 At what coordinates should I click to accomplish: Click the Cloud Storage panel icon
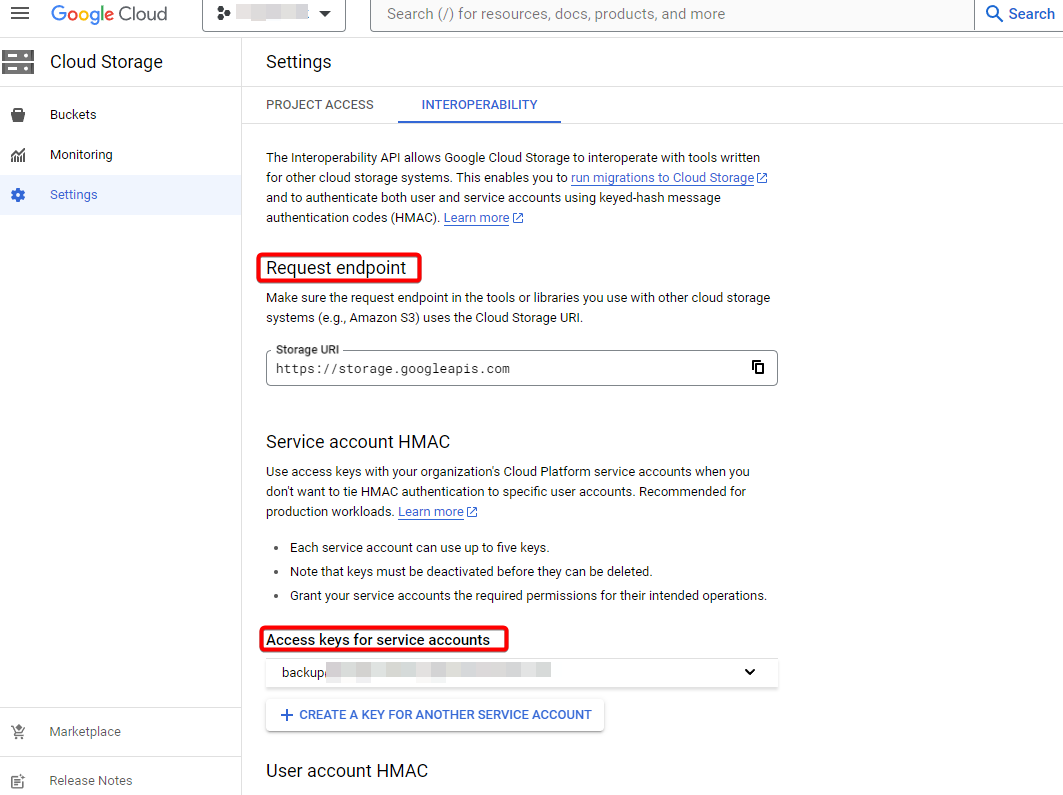(18, 62)
